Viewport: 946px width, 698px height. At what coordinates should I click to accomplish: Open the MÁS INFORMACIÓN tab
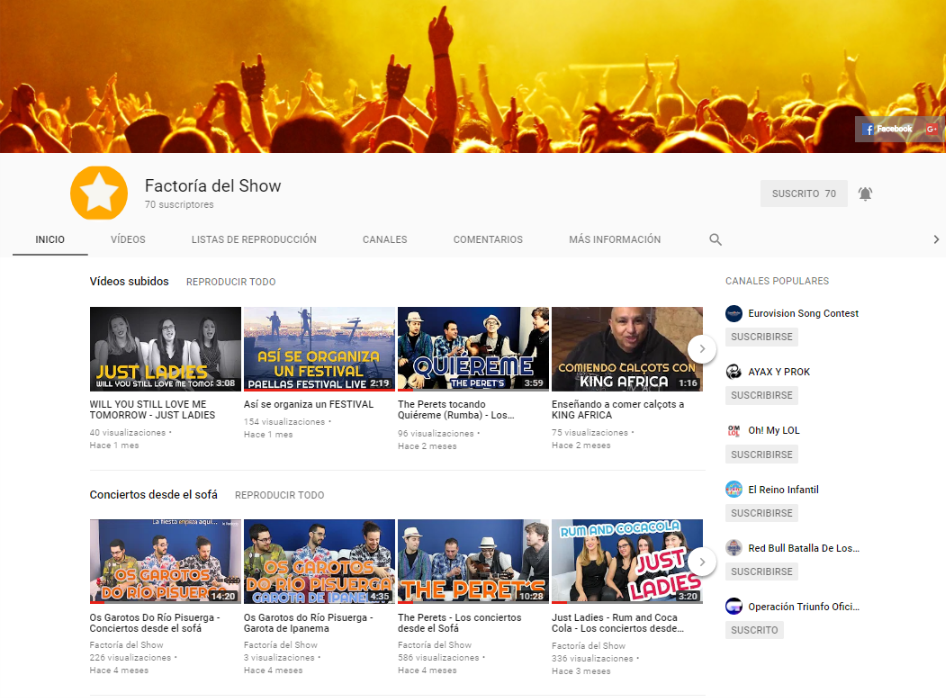coord(615,240)
